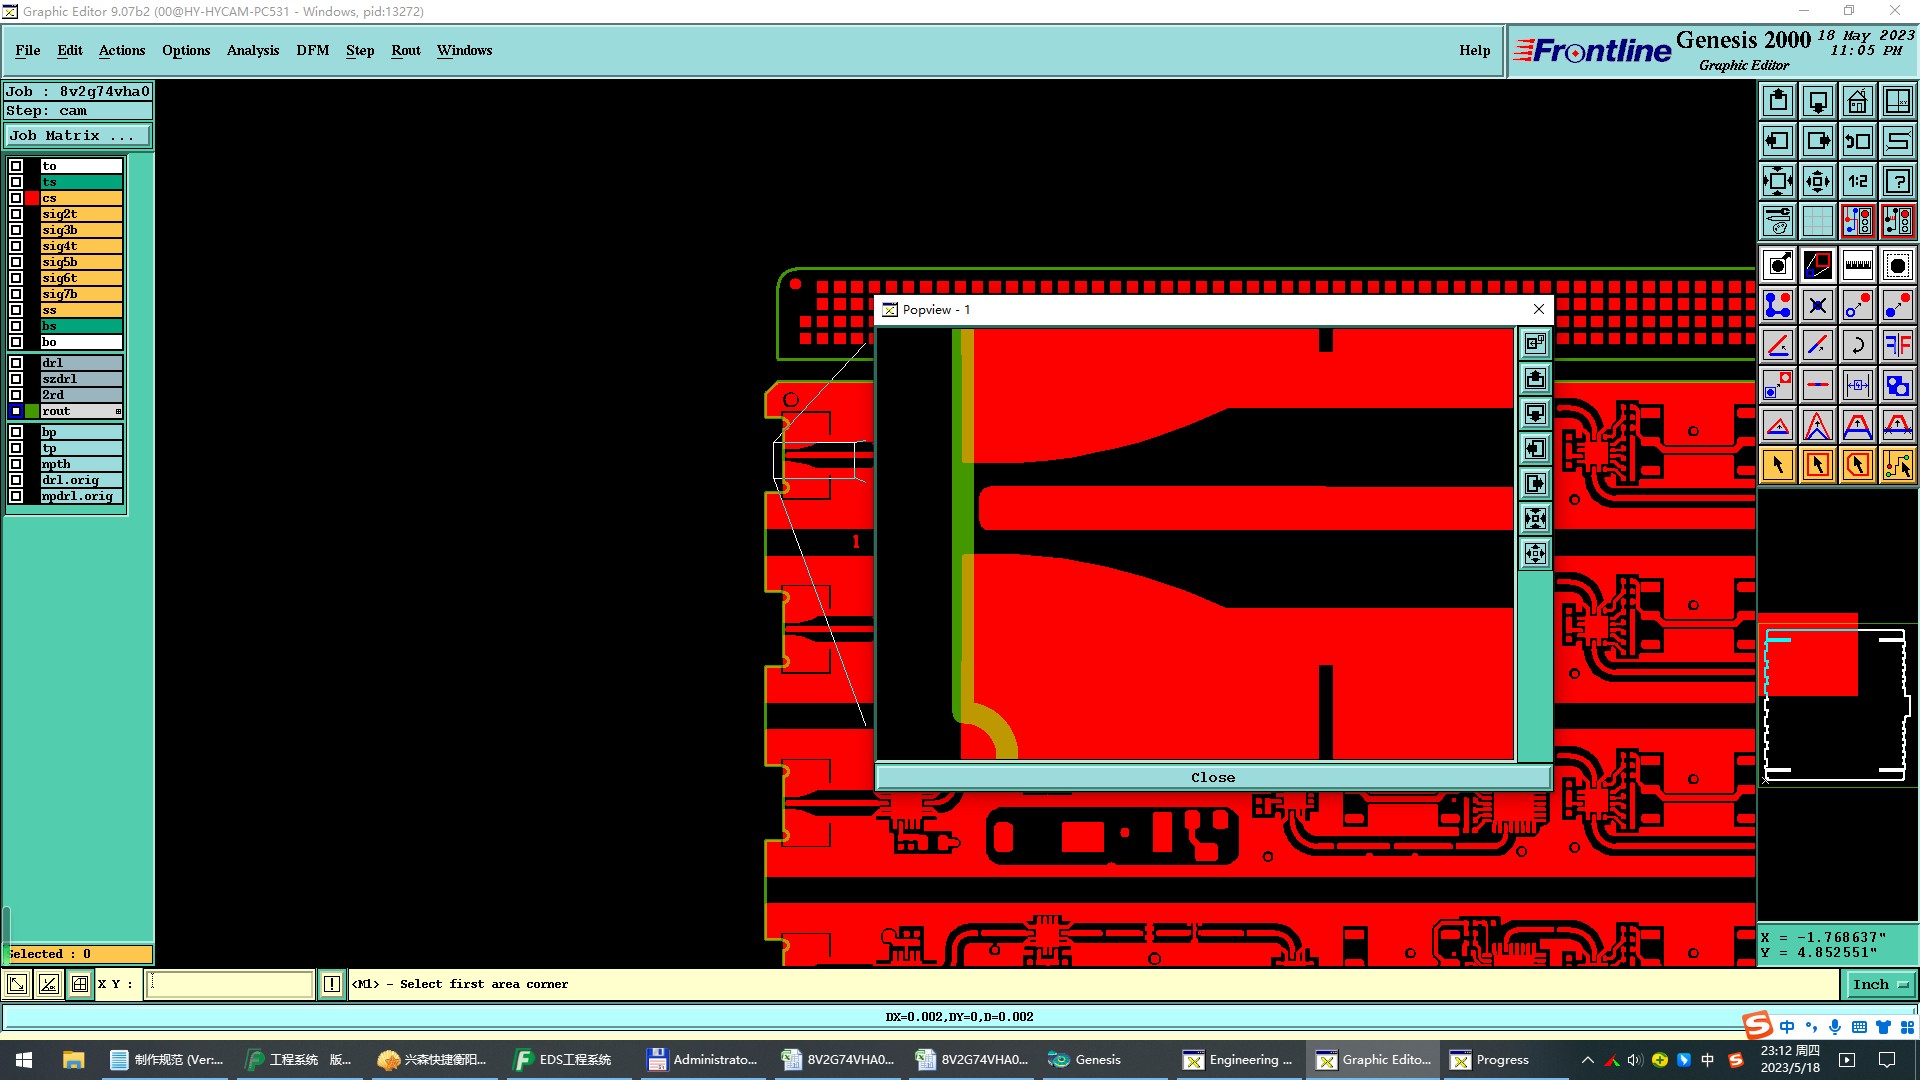Open the DFM menu

pos(312,50)
